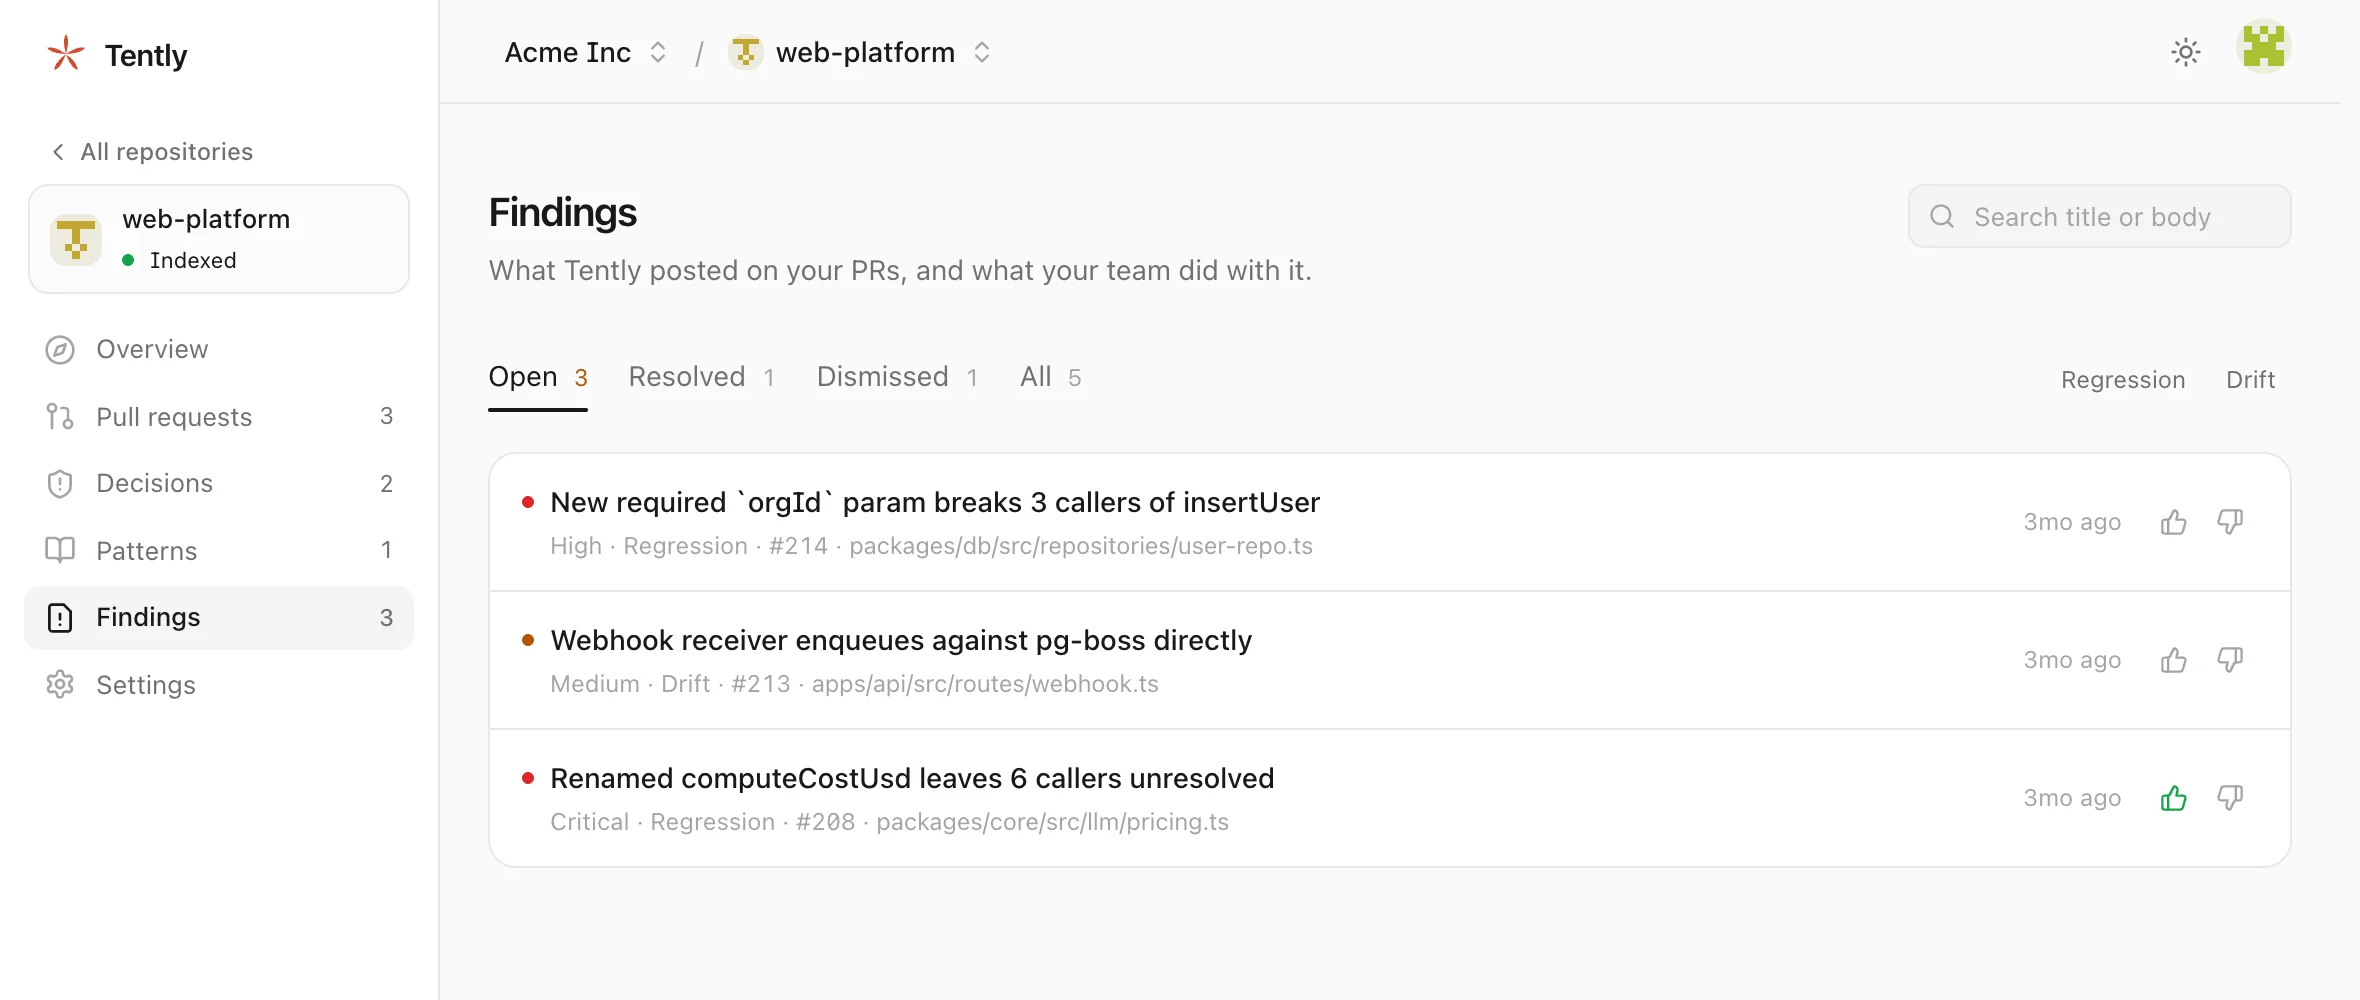Click the 3mo ago timestamp on Webhook finding
This screenshot has width=2360, height=1000.
point(2072,660)
